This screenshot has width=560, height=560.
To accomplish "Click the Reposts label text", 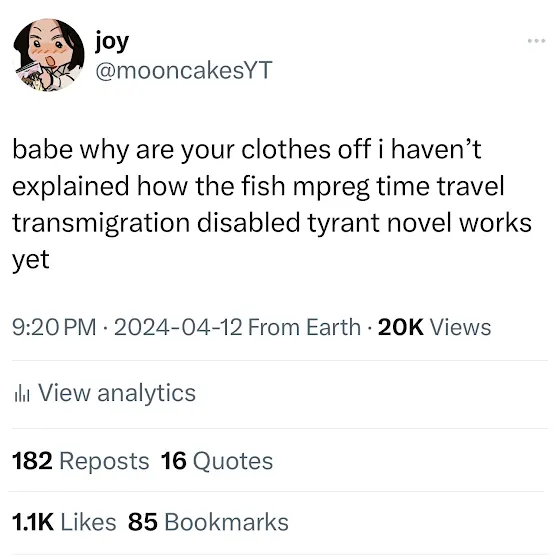I will (x=104, y=461).
